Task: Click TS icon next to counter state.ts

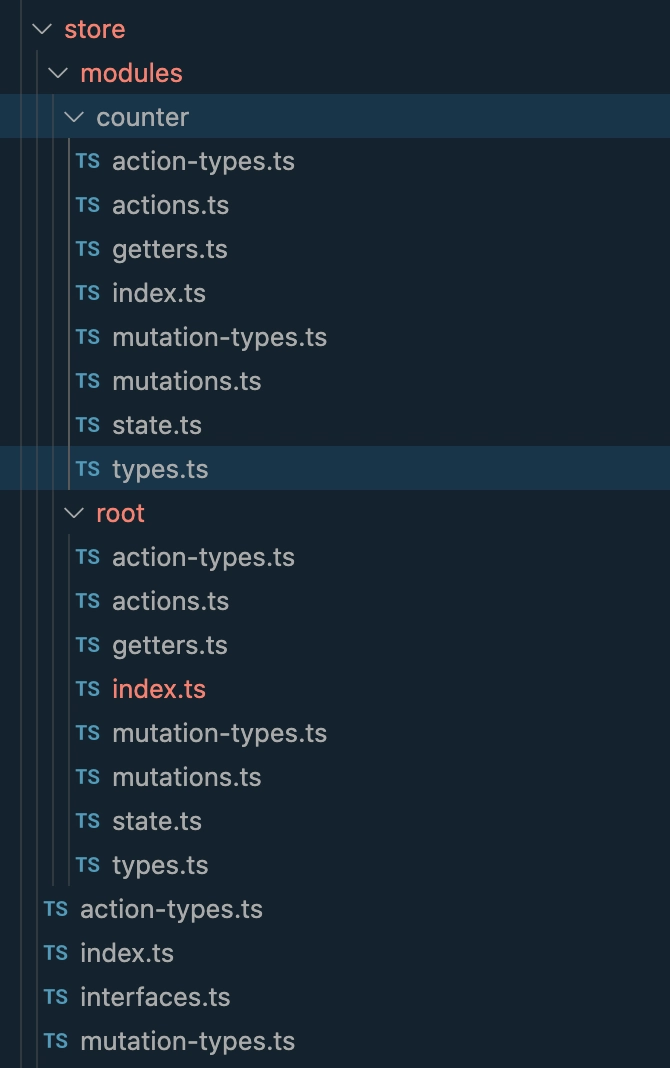Action: point(88,425)
